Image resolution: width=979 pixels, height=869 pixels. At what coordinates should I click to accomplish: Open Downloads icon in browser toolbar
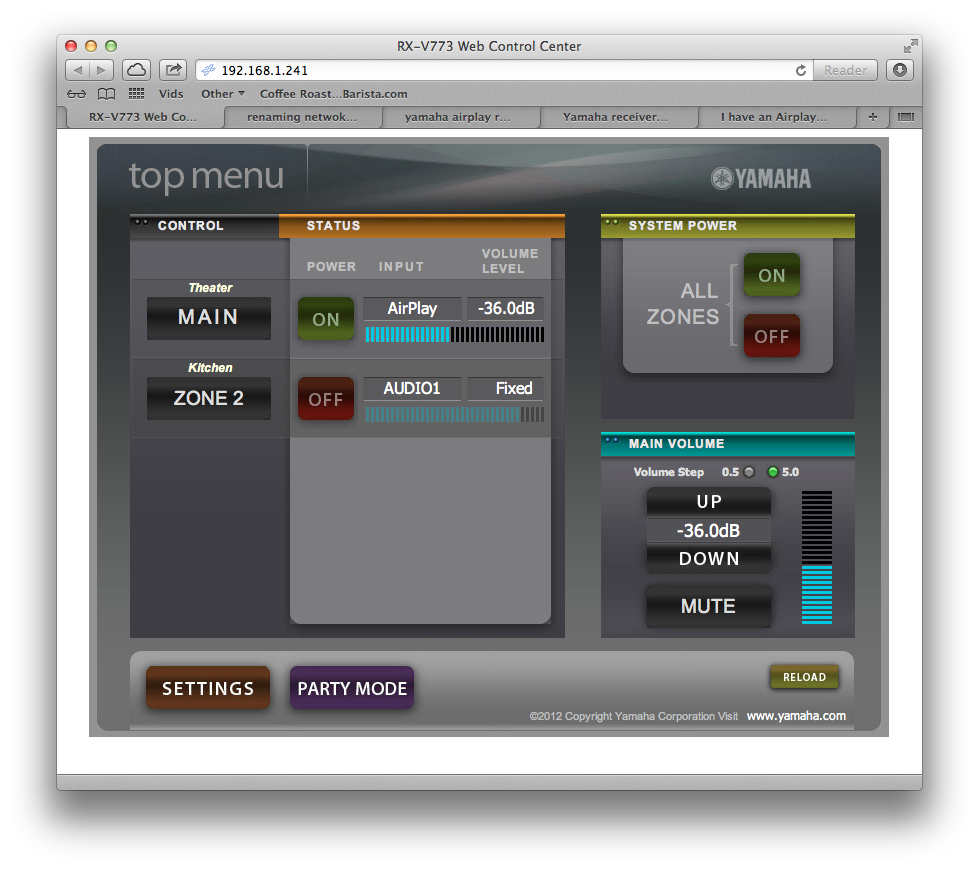899,70
